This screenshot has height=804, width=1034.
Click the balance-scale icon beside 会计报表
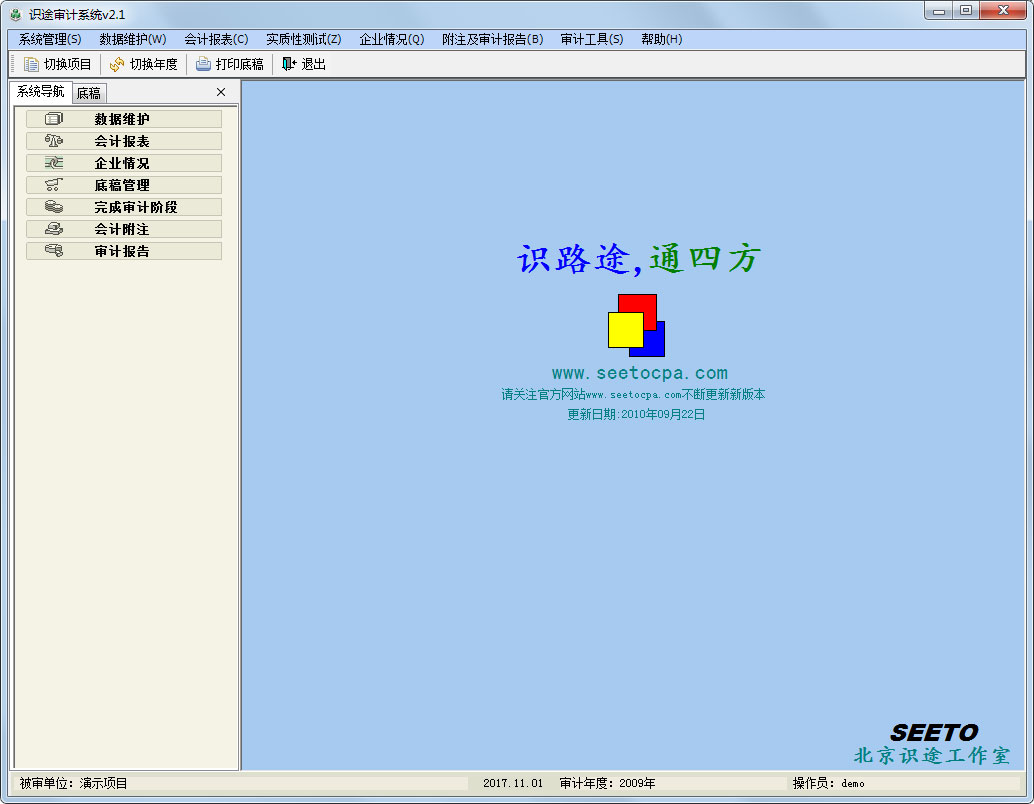click(54, 140)
